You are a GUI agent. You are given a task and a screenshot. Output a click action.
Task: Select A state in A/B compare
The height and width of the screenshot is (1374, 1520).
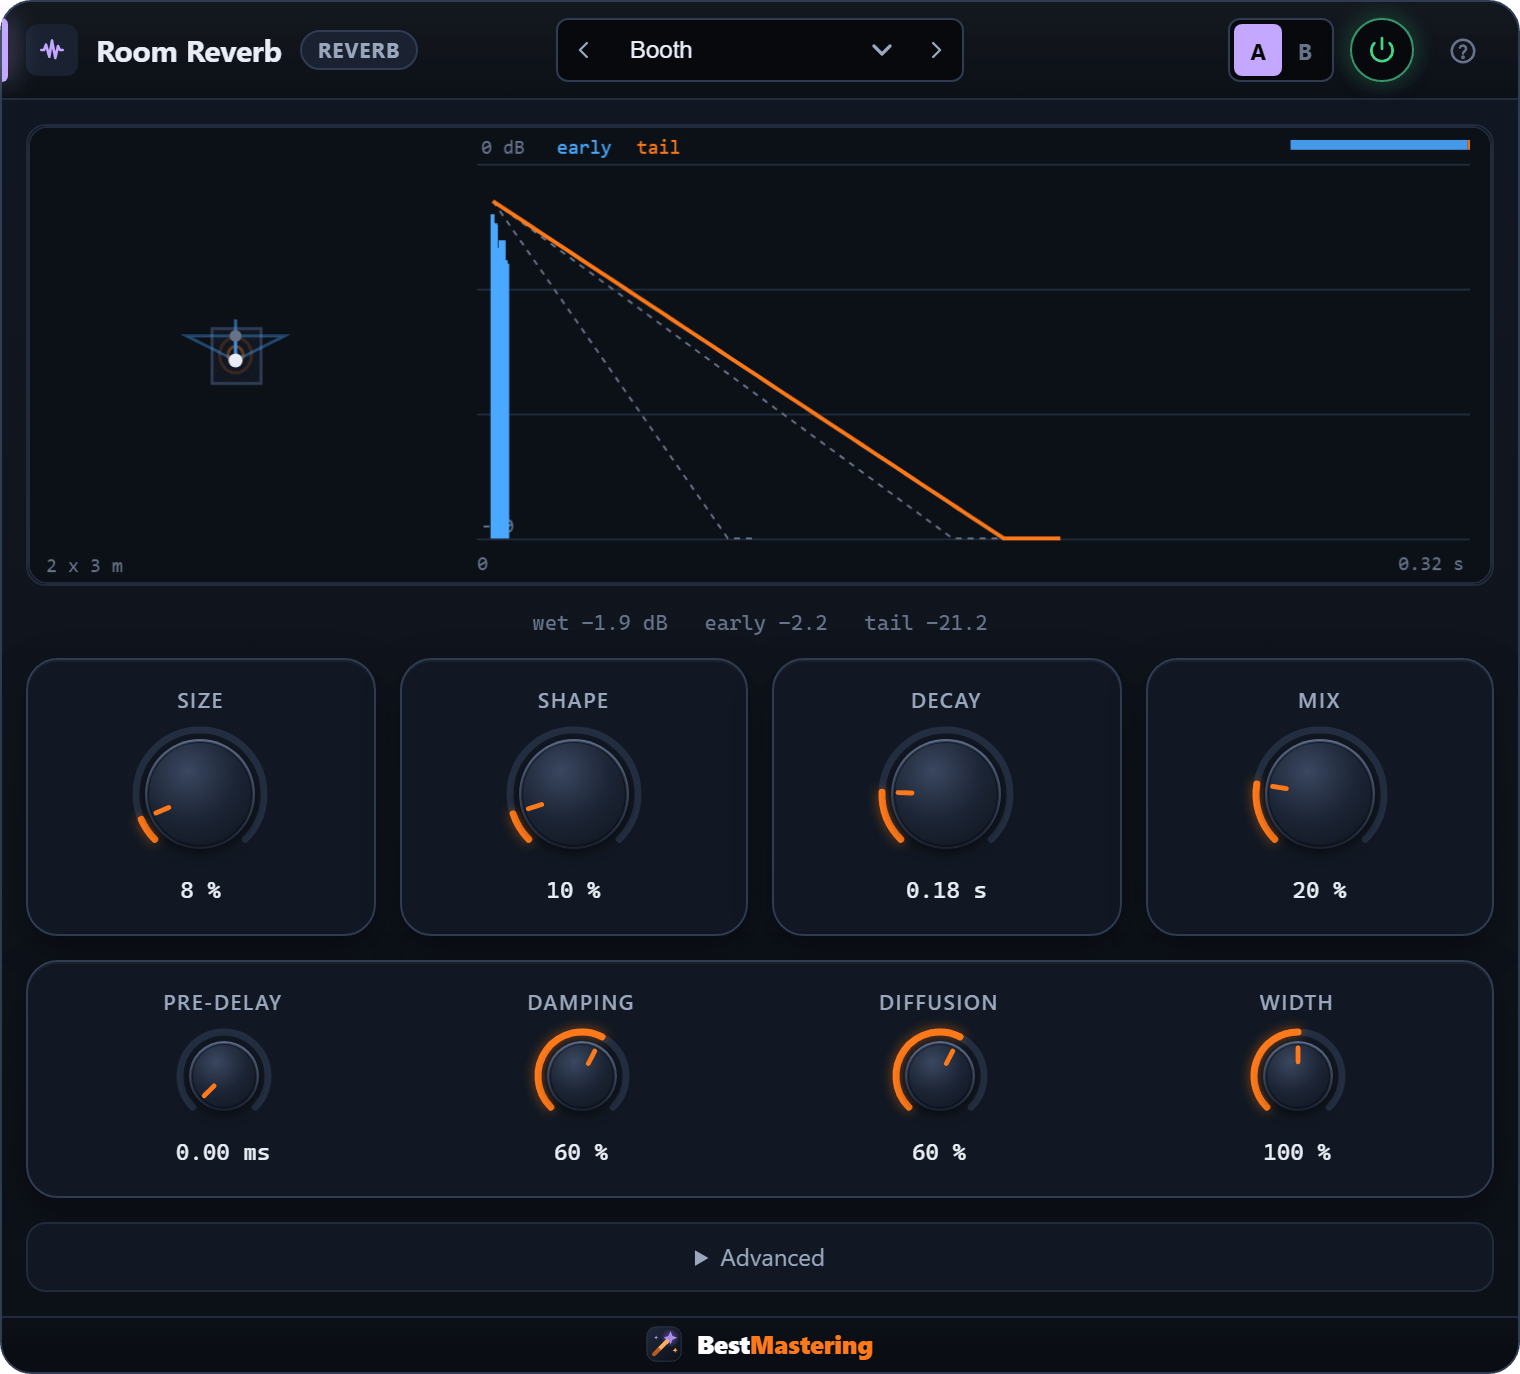click(x=1258, y=51)
